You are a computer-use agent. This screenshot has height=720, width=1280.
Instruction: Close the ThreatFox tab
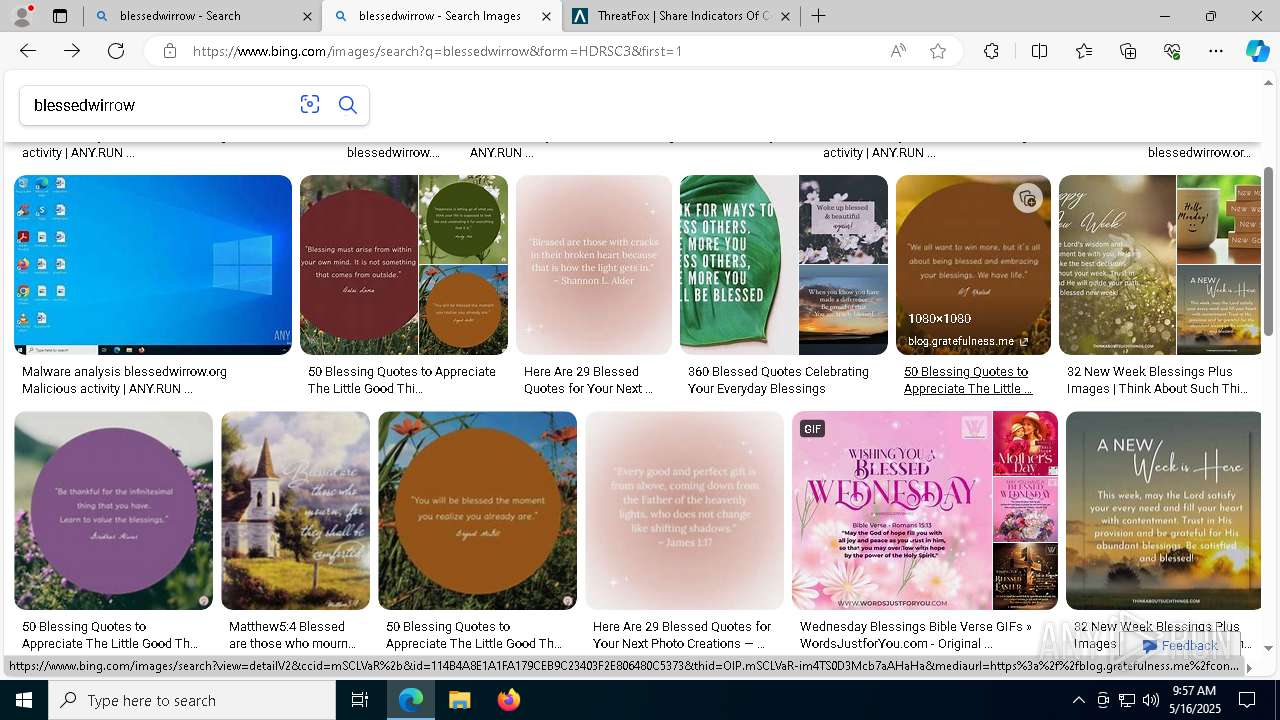pos(785,16)
